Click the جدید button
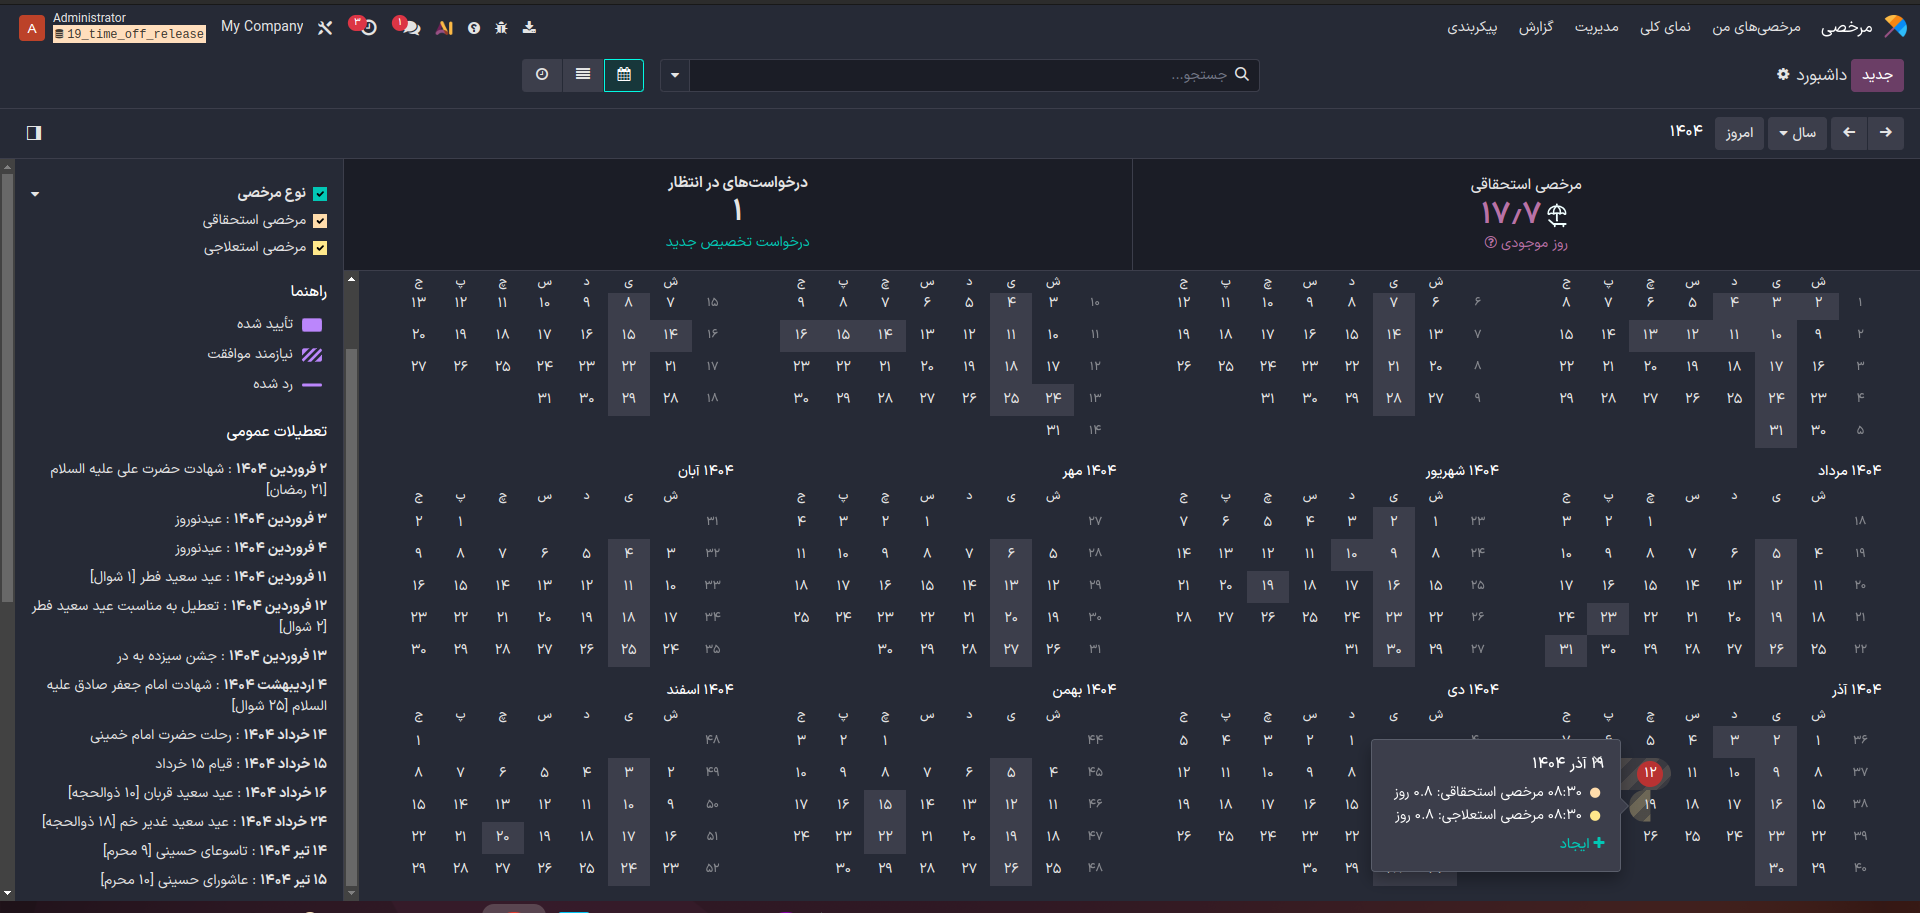This screenshot has width=1920, height=913. (1877, 75)
